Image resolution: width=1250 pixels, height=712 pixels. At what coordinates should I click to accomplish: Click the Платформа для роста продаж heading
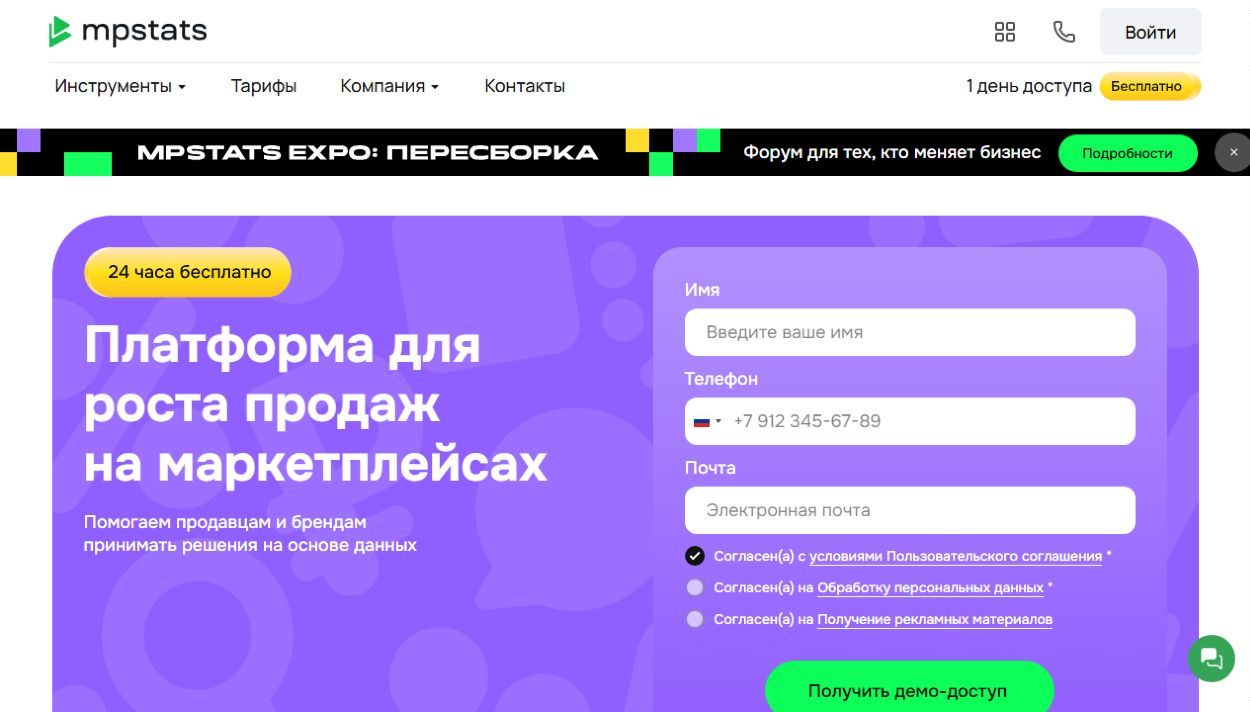316,404
